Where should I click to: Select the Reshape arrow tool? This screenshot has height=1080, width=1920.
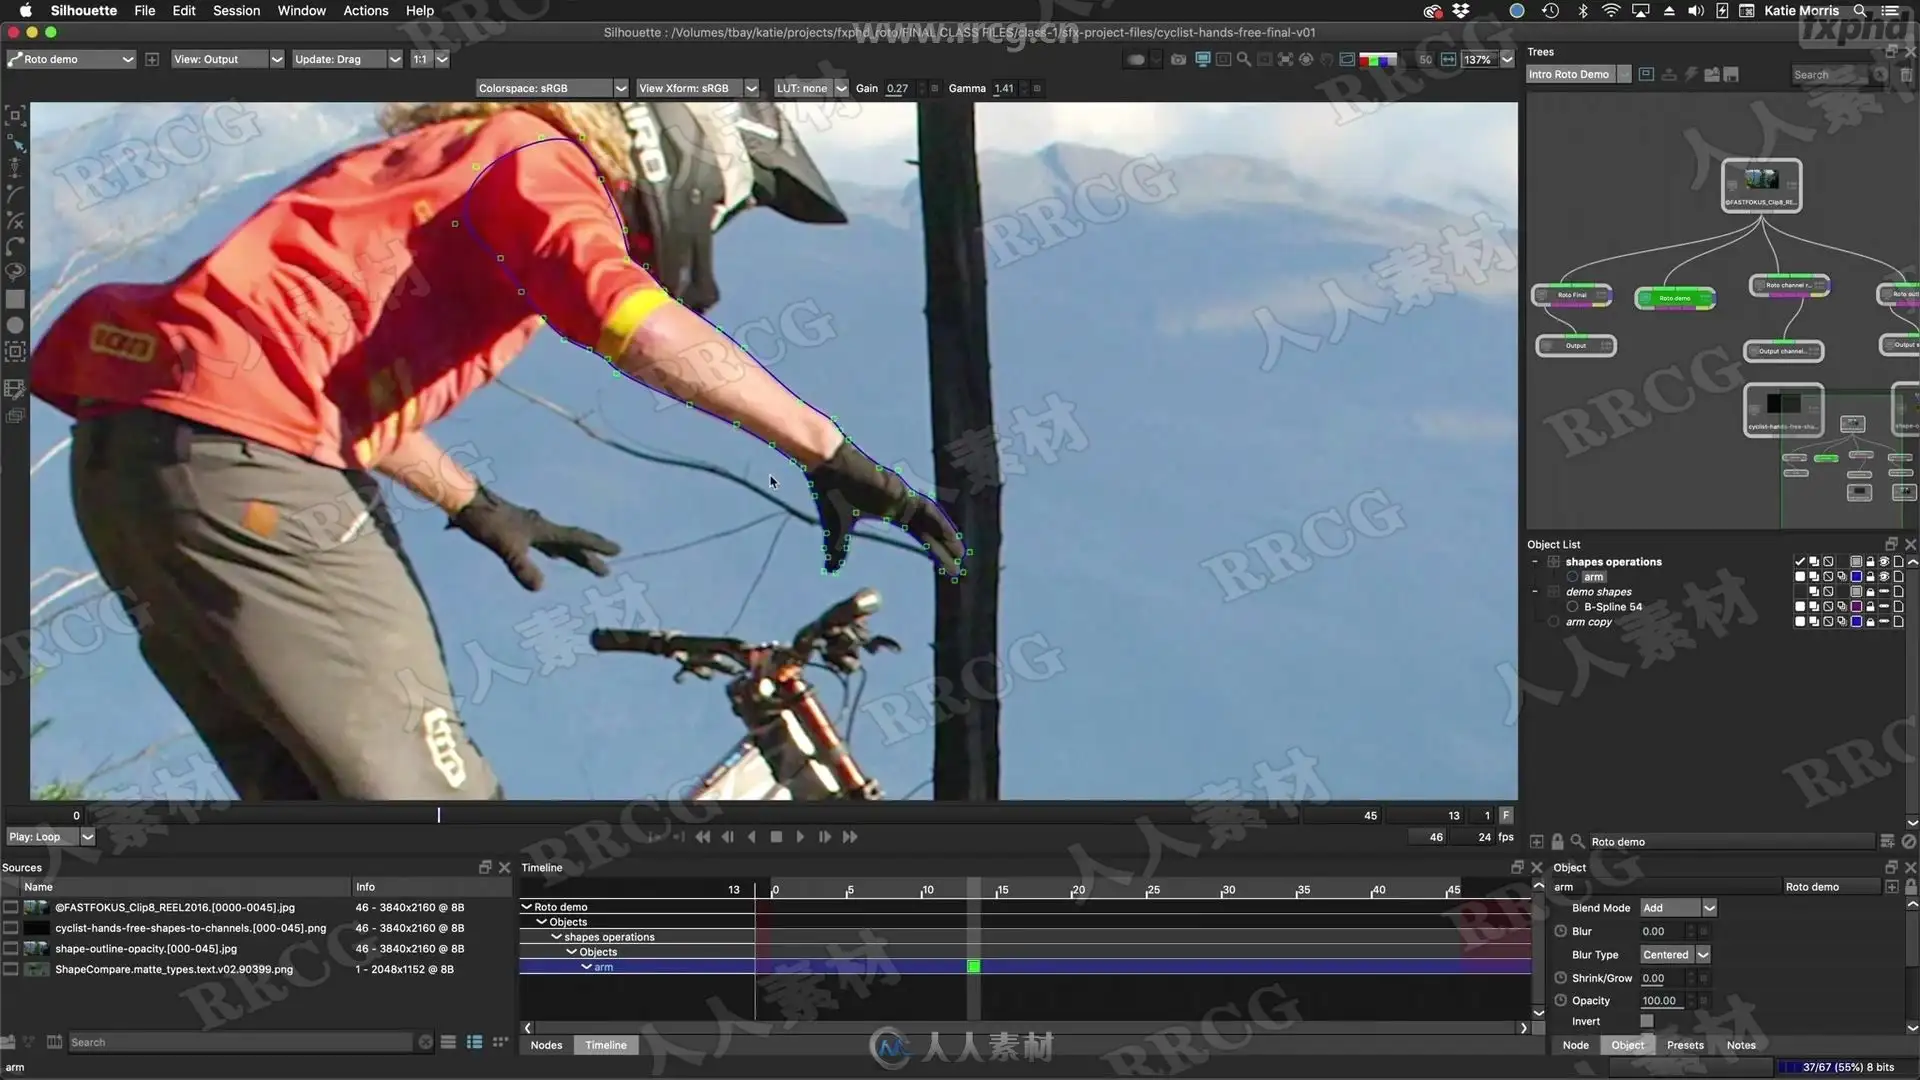pyautogui.click(x=16, y=142)
